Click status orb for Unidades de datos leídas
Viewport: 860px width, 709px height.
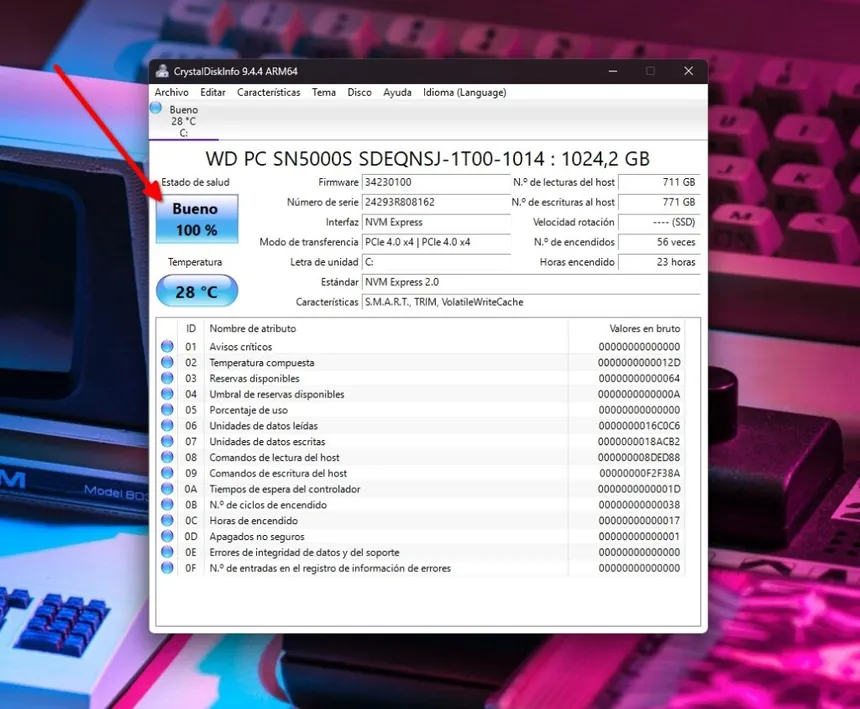167,426
